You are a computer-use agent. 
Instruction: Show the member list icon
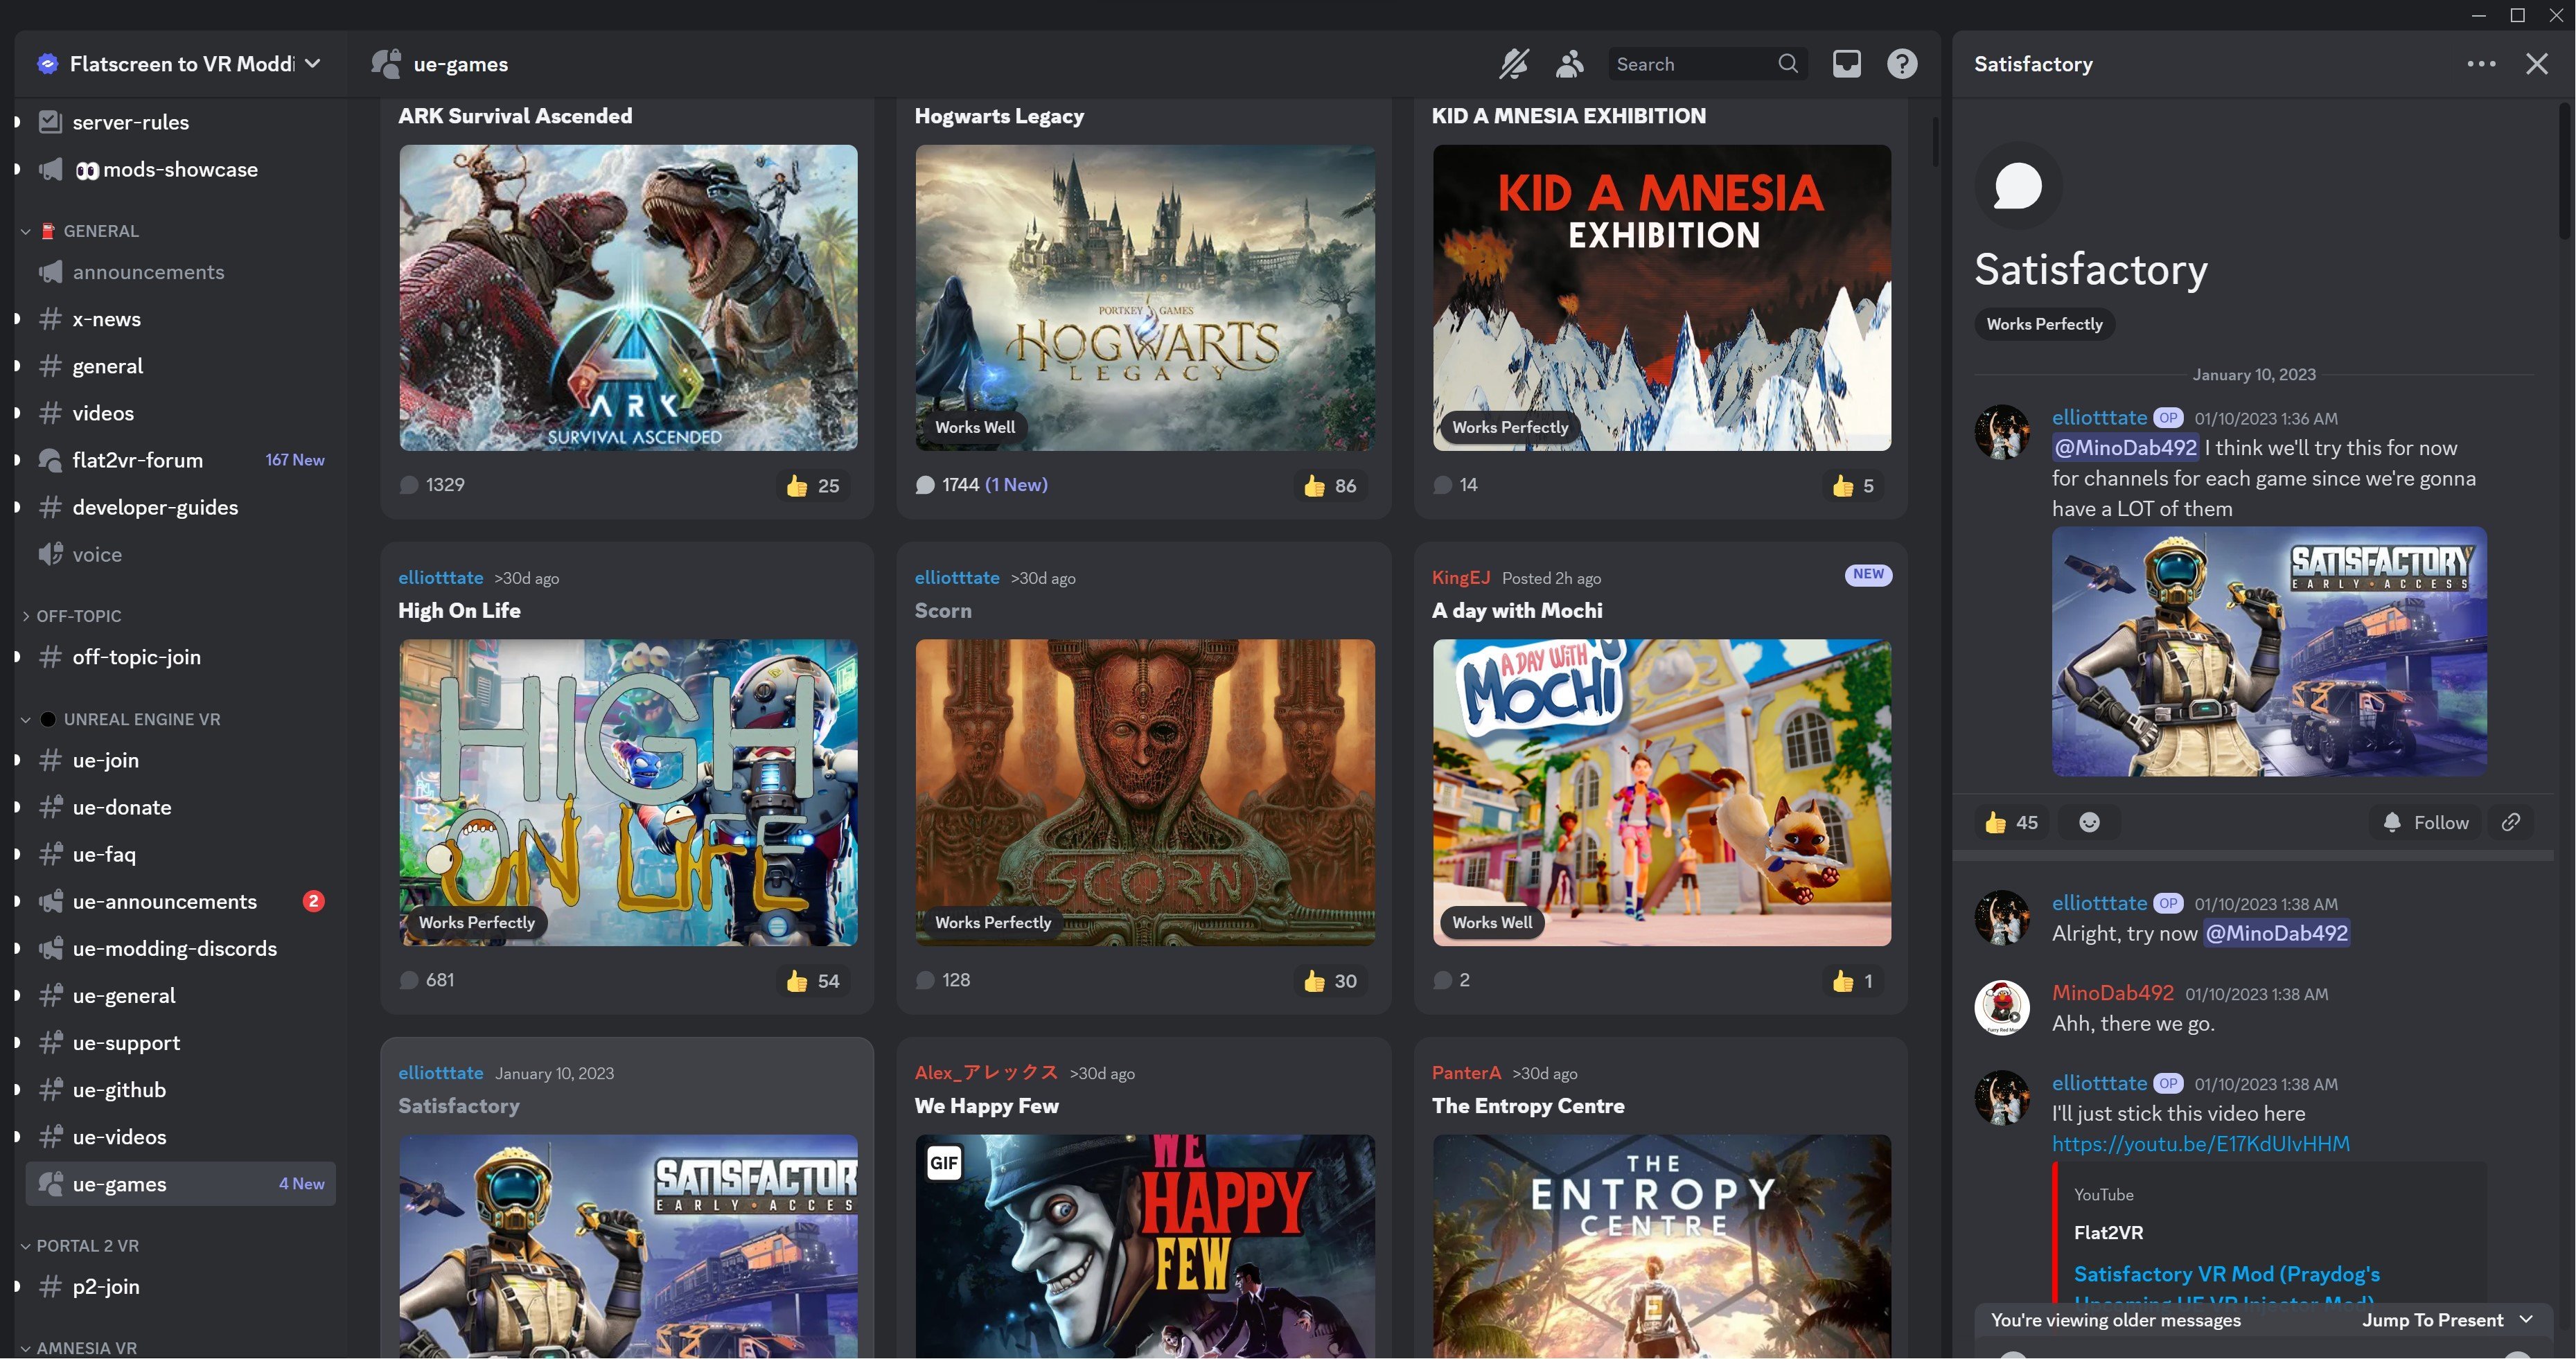pyautogui.click(x=1569, y=64)
